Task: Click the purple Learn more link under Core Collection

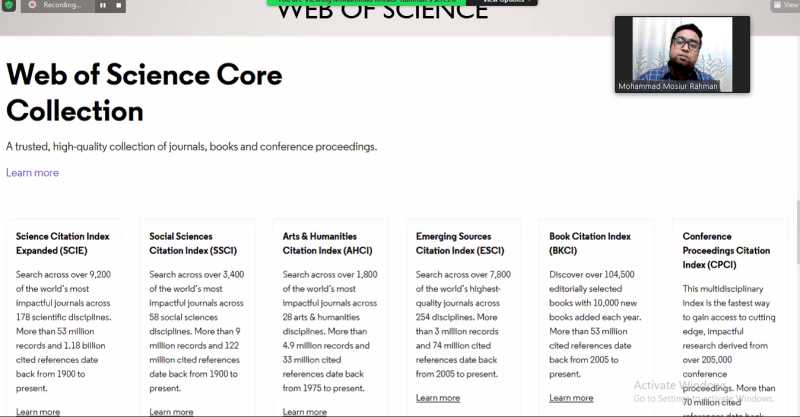Action: (32, 173)
